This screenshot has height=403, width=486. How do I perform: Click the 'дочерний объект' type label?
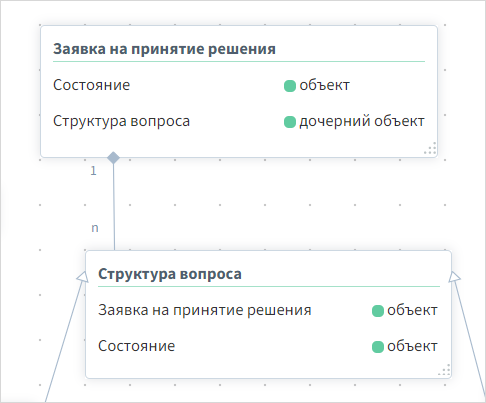pyautogui.click(x=362, y=121)
